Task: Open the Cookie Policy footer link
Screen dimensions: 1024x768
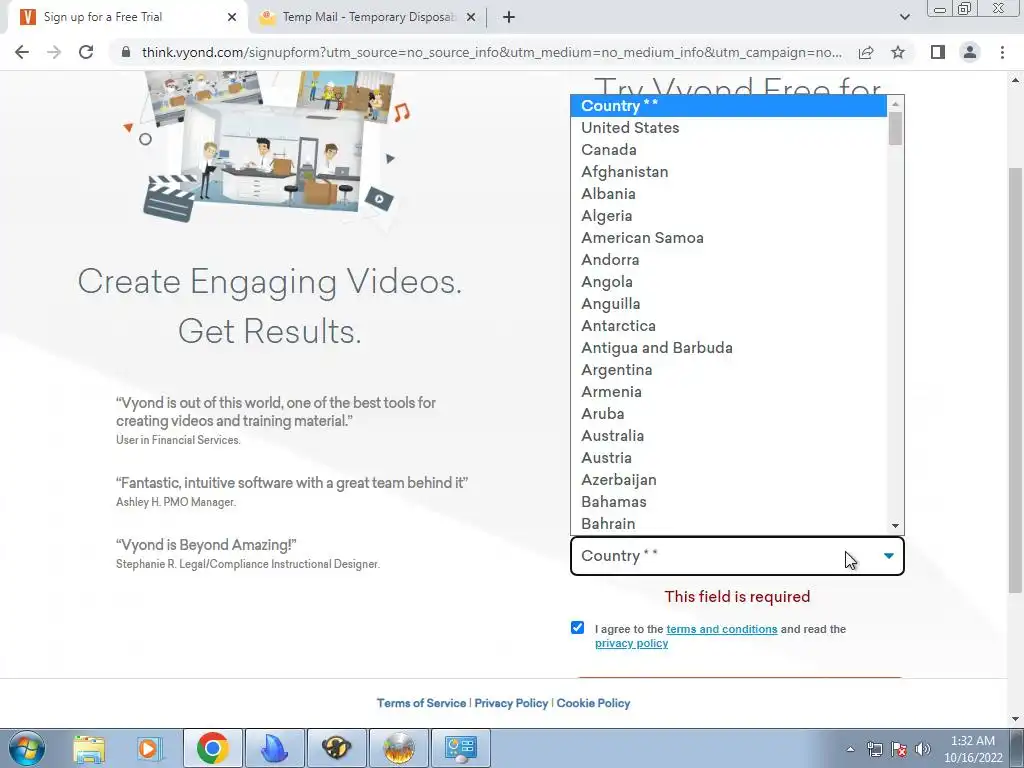Action: (593, 703)
